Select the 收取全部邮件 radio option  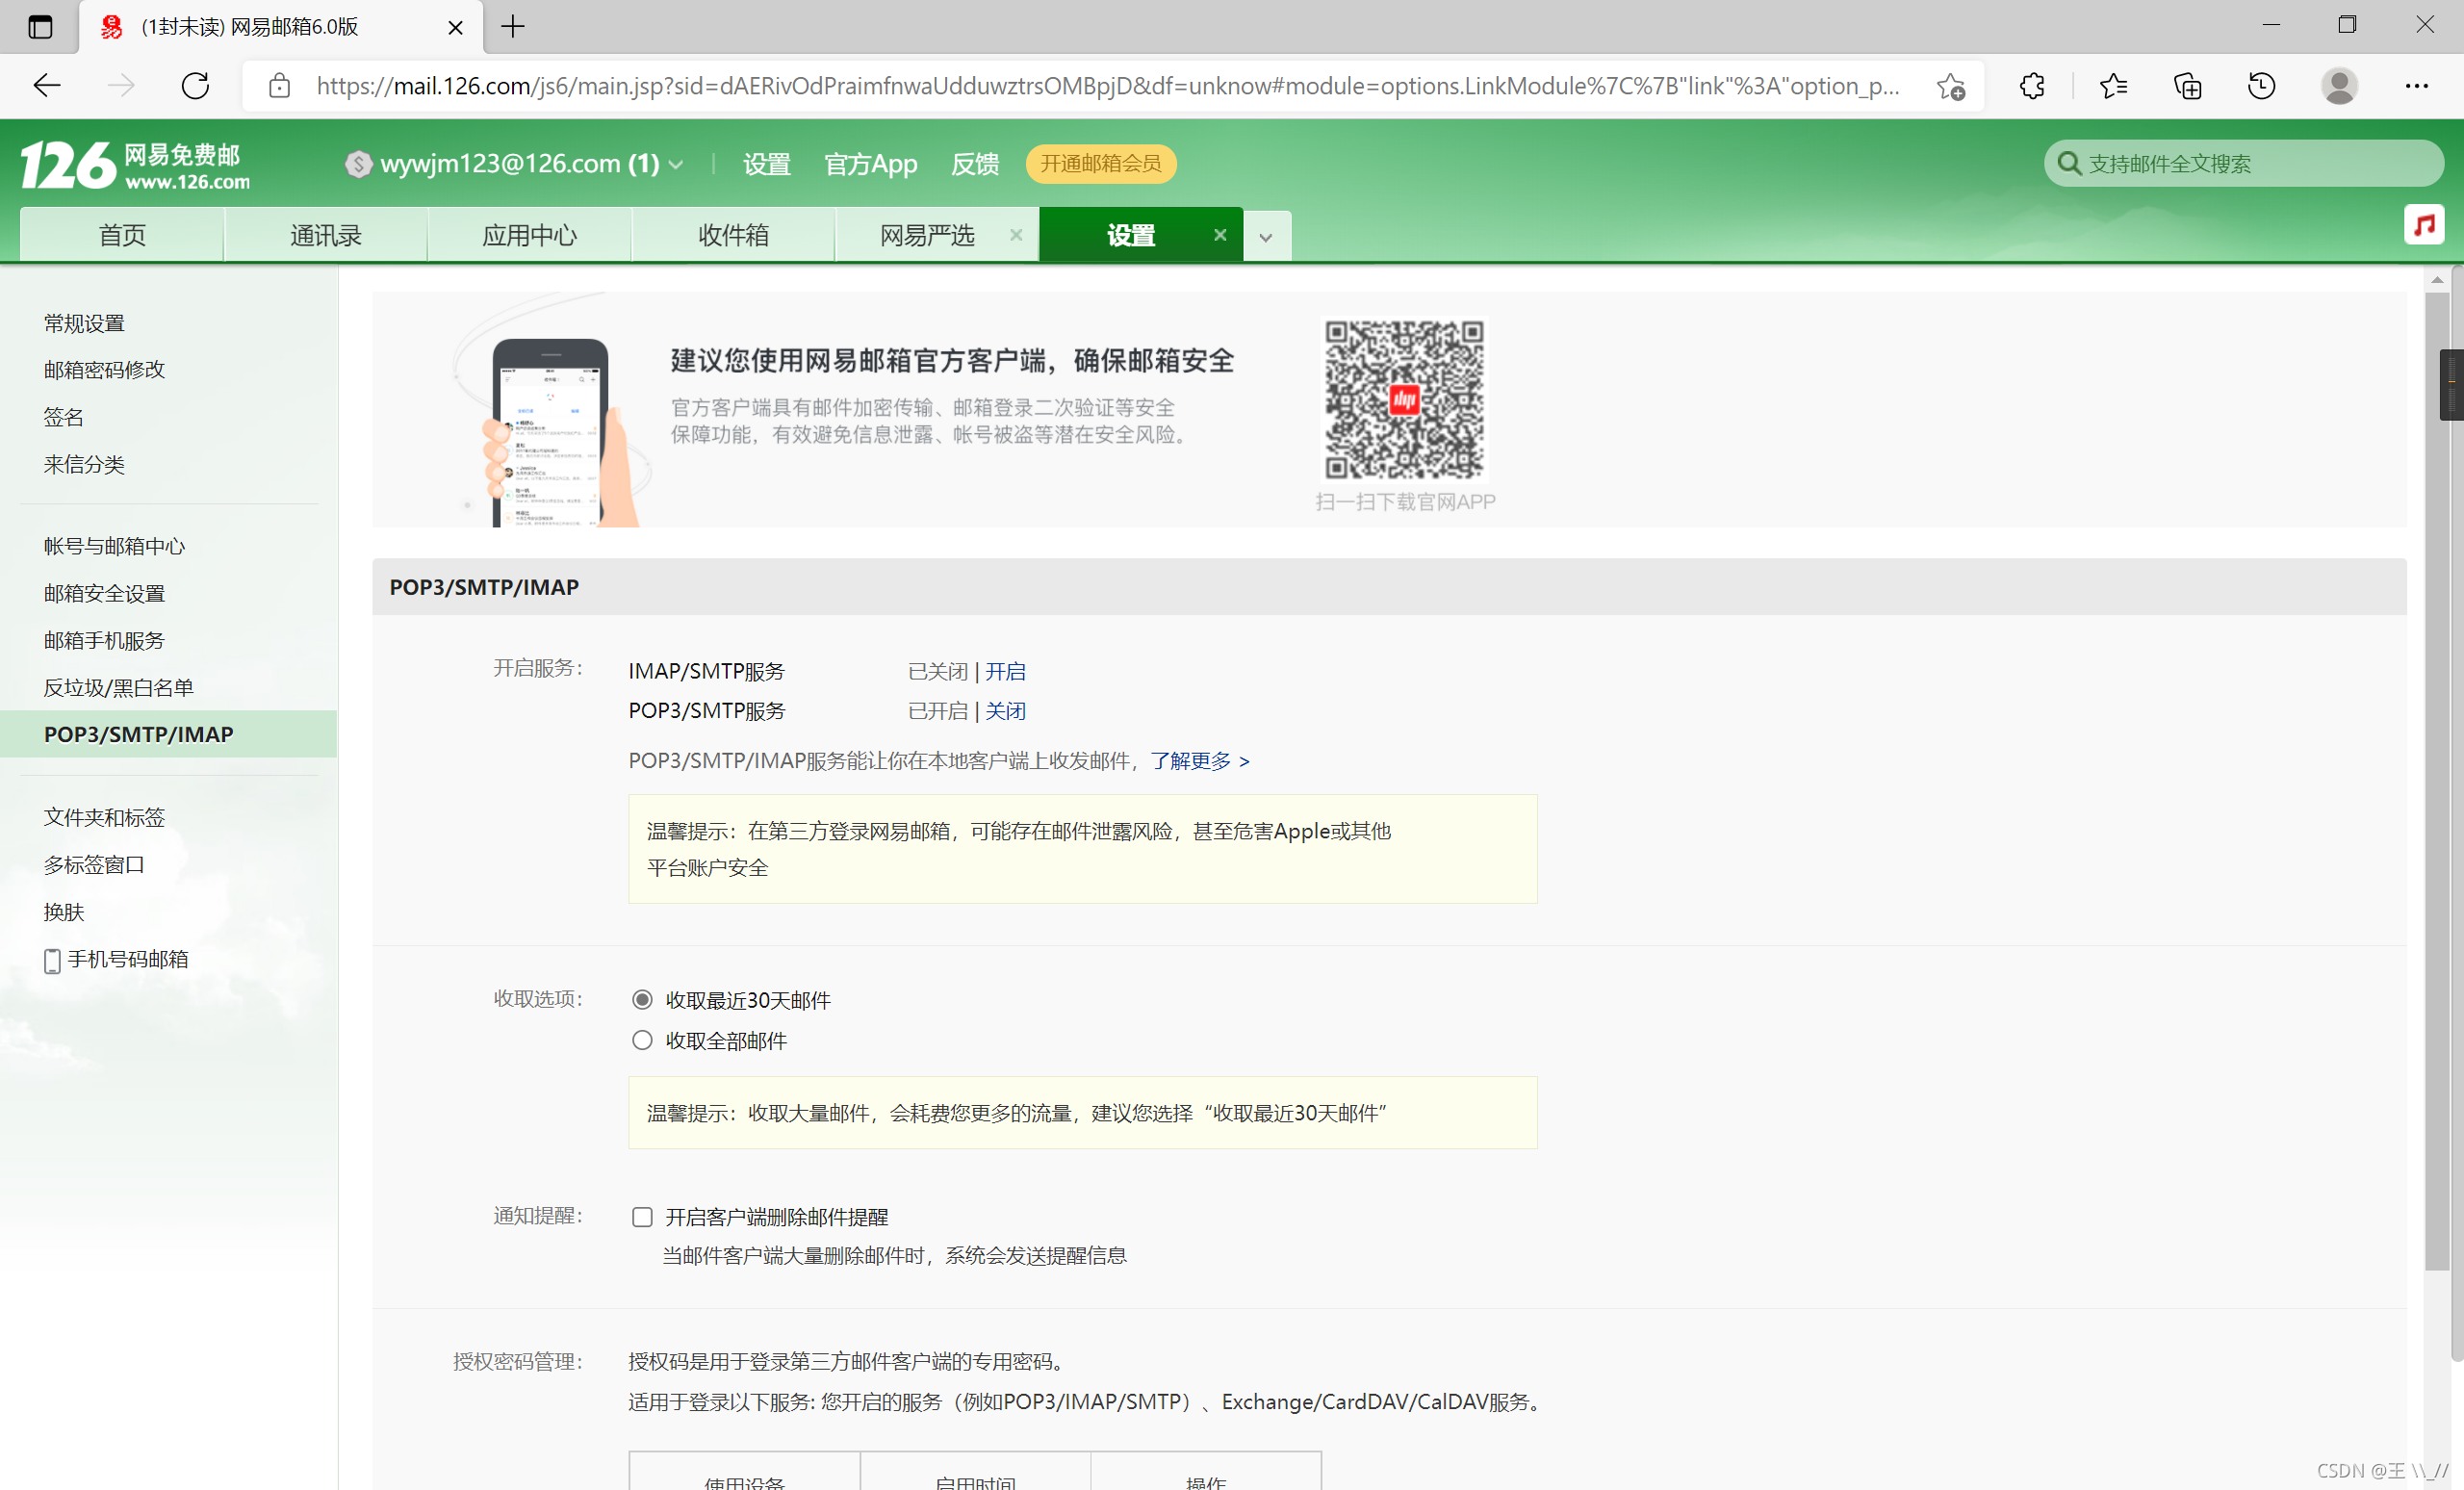pyautogui.click(x=642, y=1040)
